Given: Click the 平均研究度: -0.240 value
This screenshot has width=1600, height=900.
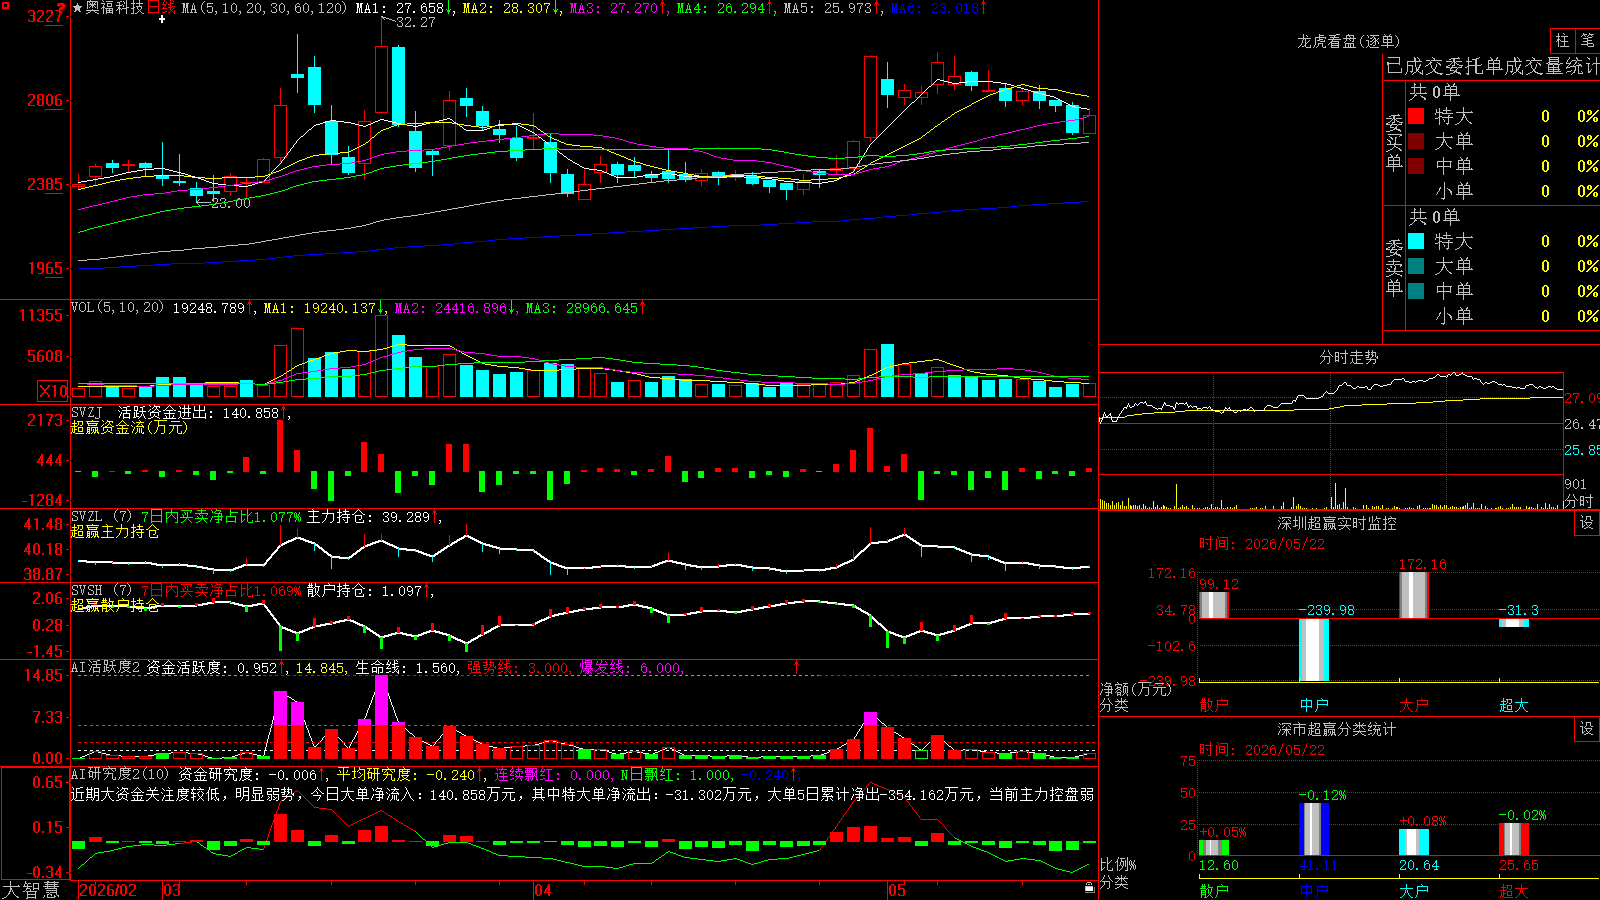Looking at the screenshot, I should click(410, 774).
